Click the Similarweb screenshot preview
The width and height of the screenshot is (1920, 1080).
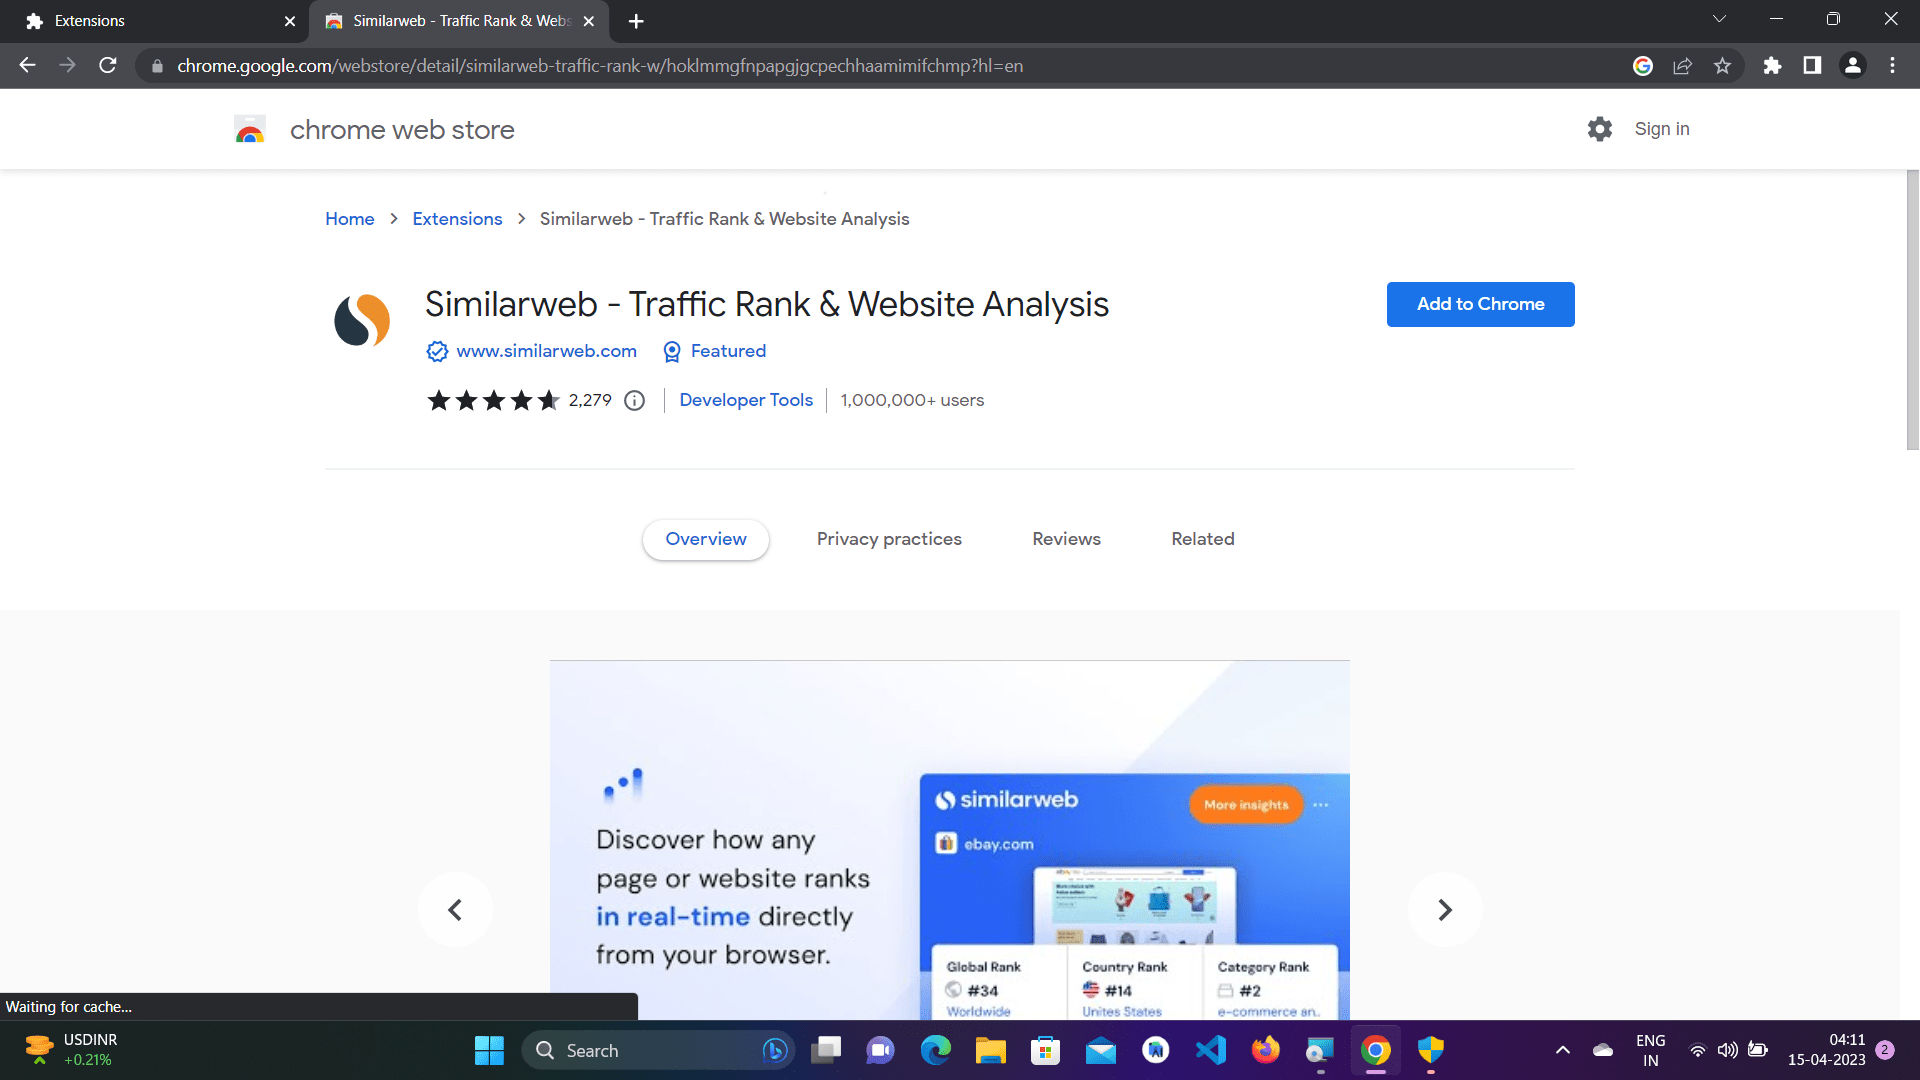tap(949, 840)
